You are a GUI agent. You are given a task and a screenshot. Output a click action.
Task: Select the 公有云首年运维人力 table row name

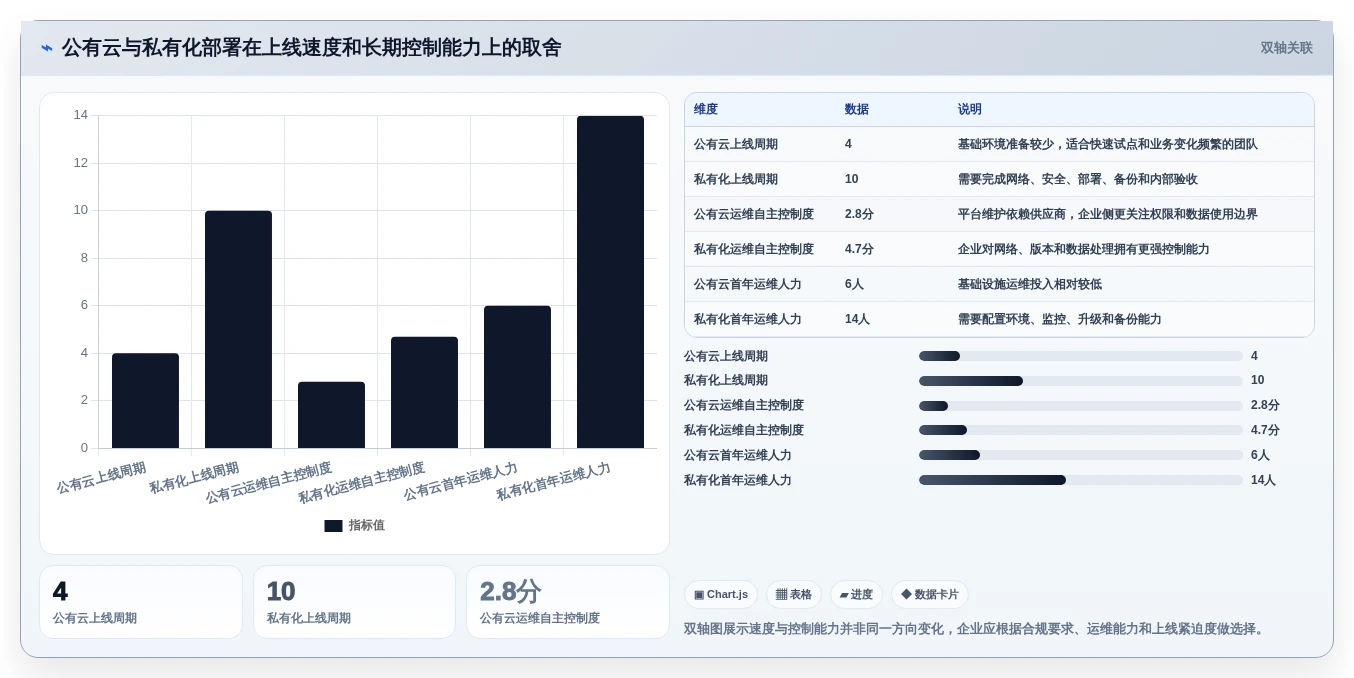[x=748, y=285]
